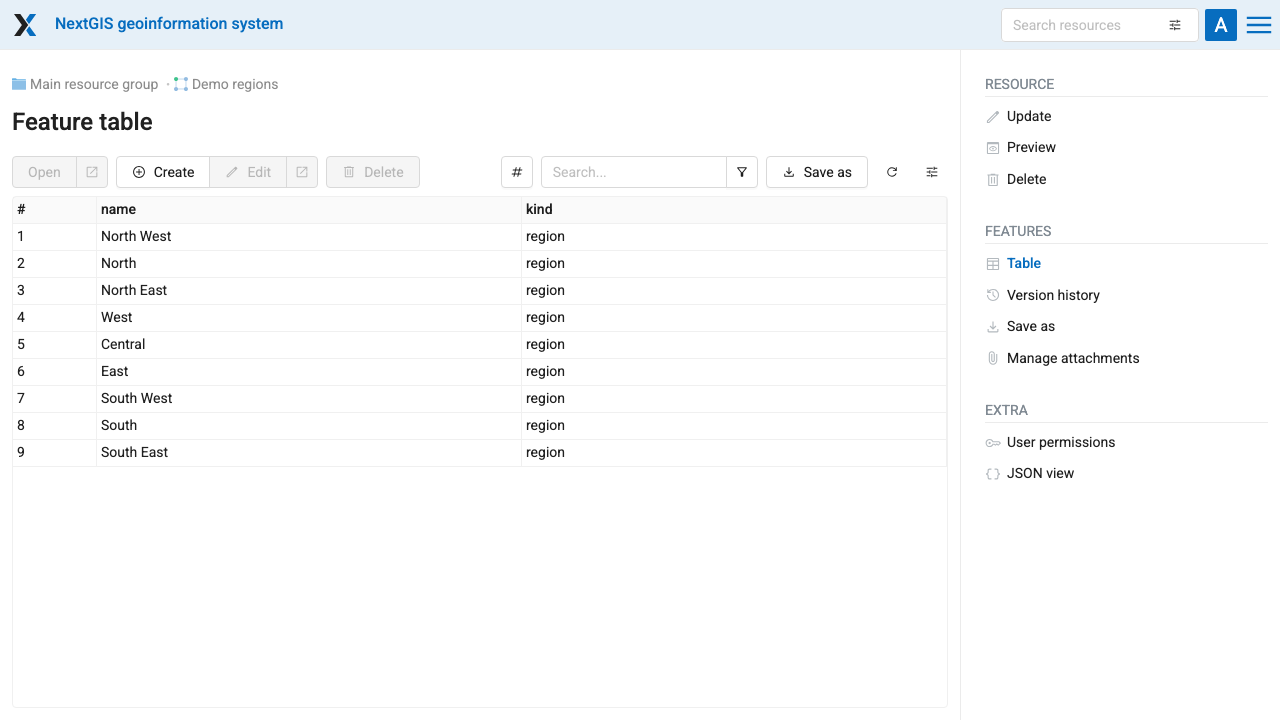Select the Central row

tap(480, 345)
